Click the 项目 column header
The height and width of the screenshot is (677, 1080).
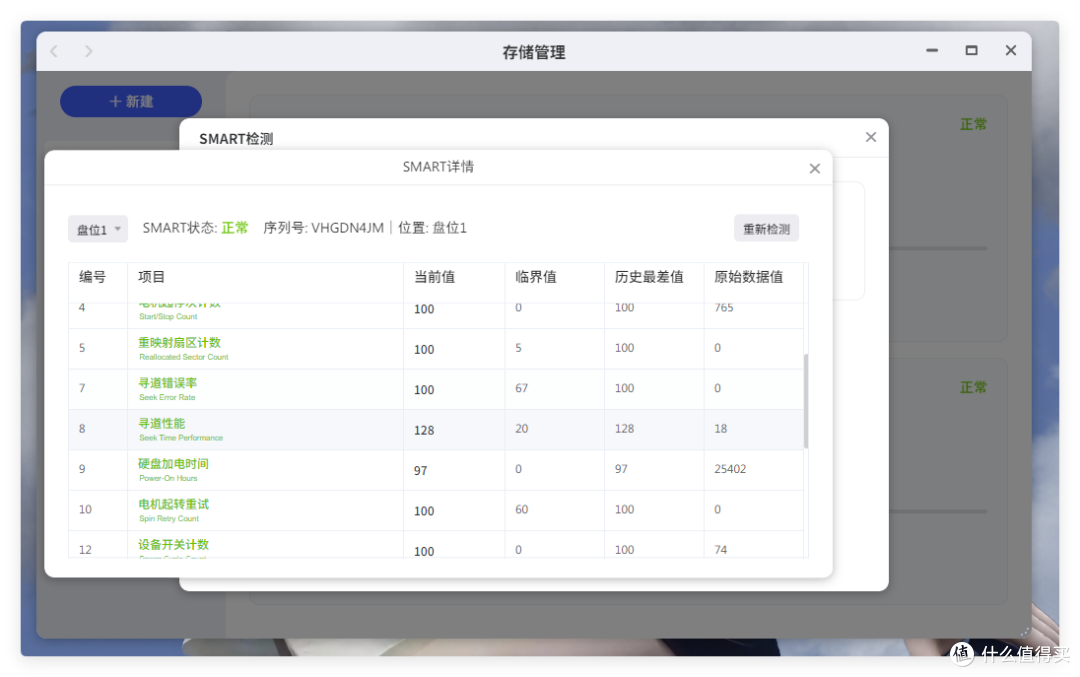point(151,277)
